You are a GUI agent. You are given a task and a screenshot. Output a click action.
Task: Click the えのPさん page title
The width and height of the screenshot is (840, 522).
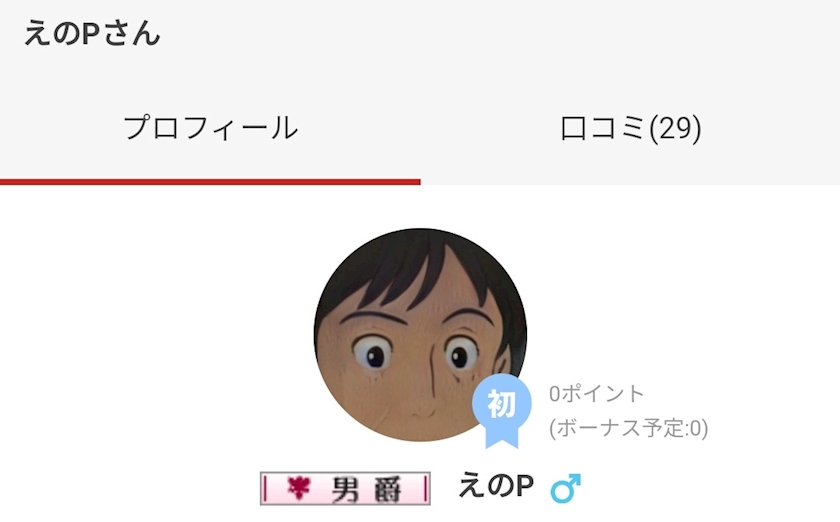point(92,34)
